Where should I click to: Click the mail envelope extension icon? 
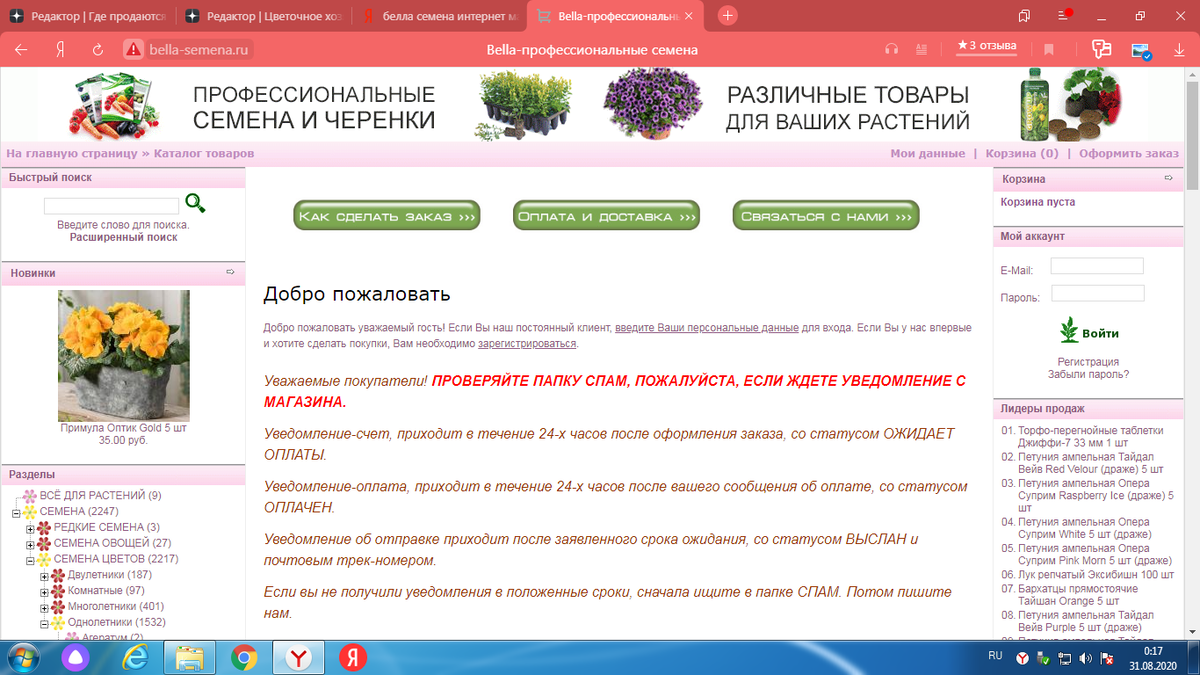(1141, 50)
